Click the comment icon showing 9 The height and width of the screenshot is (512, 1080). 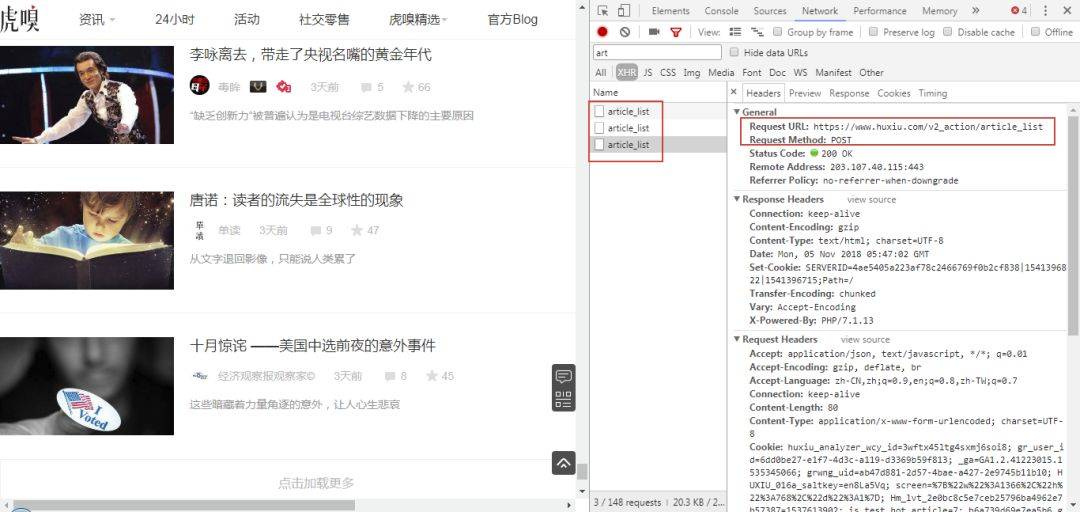[316, 231]
